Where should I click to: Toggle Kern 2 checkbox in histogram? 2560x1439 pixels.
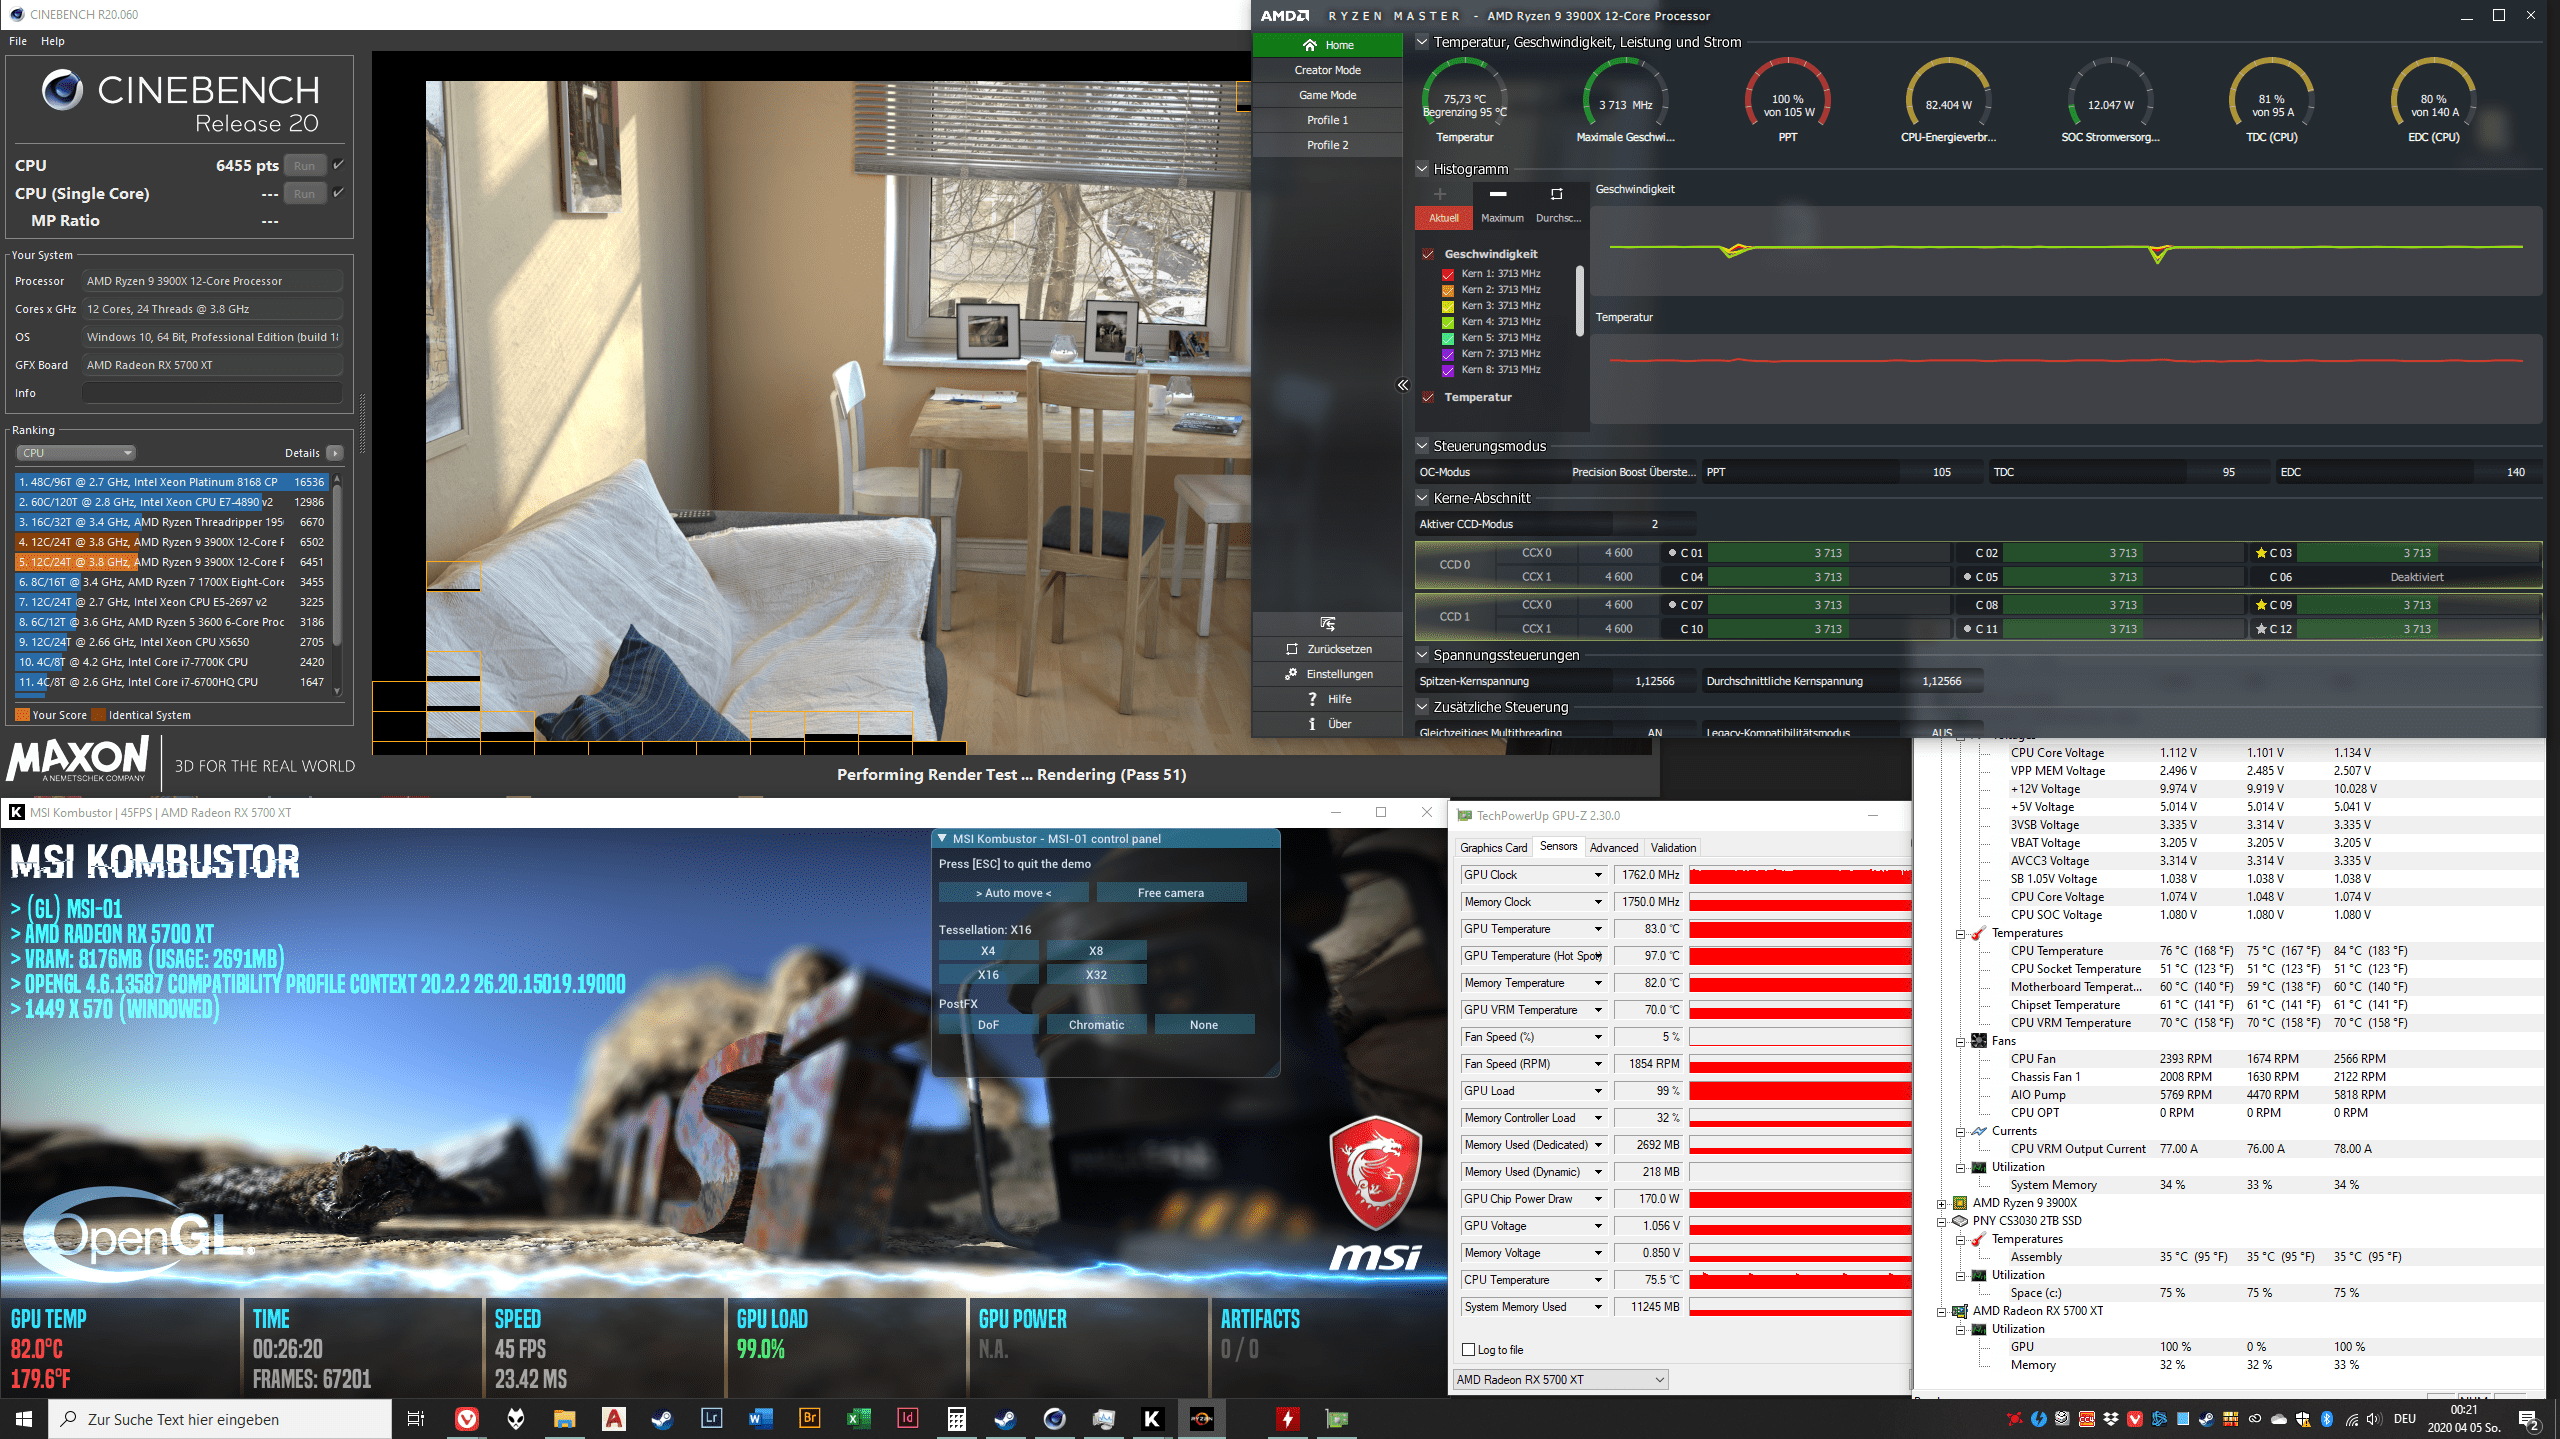1448,290
